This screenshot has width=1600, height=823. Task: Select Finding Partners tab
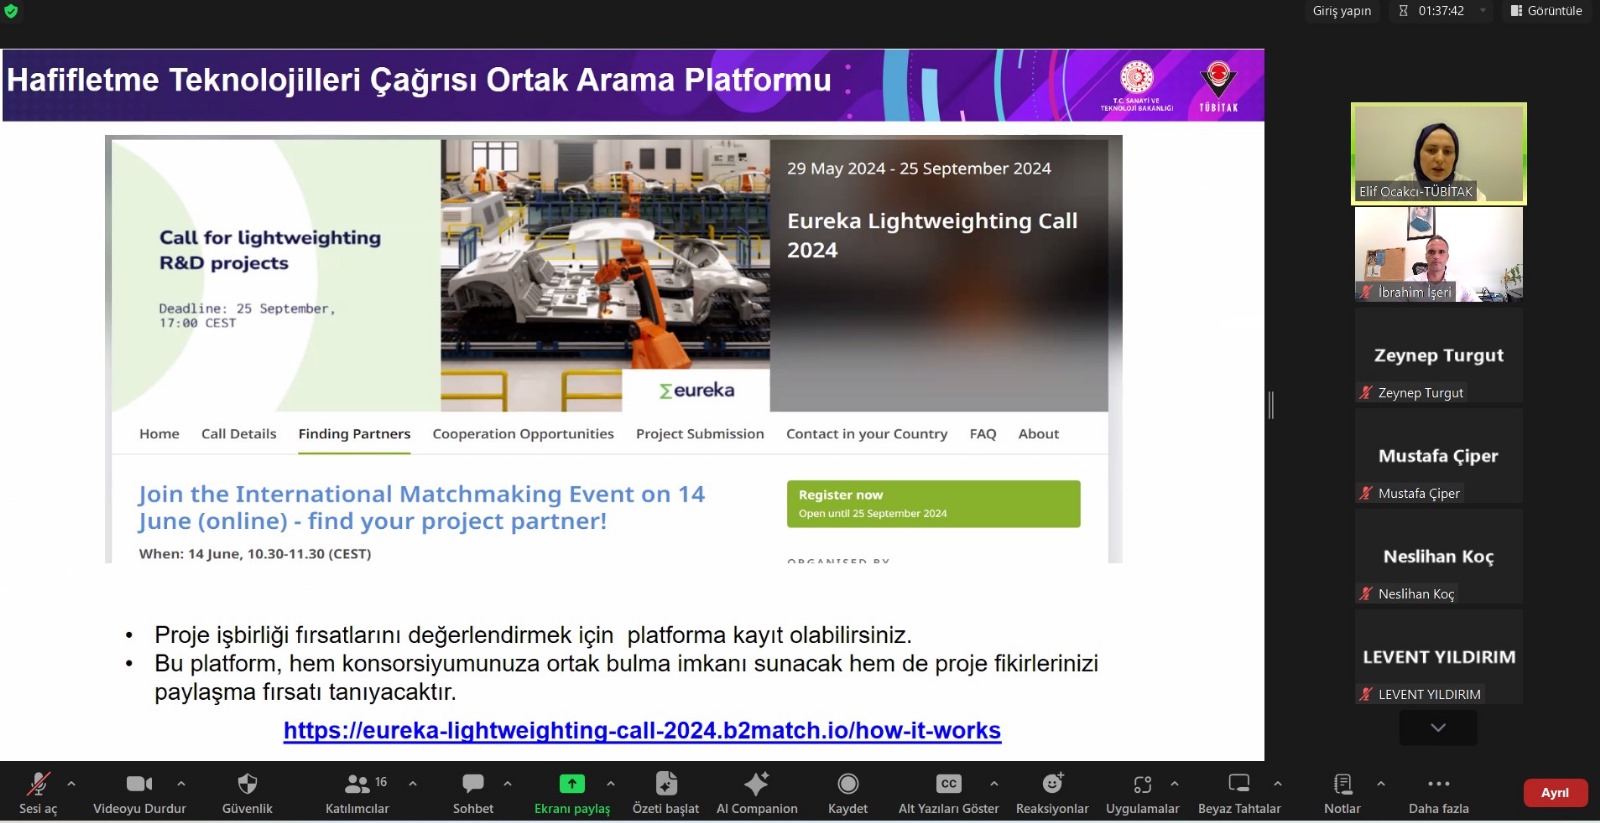pos(354,434)
